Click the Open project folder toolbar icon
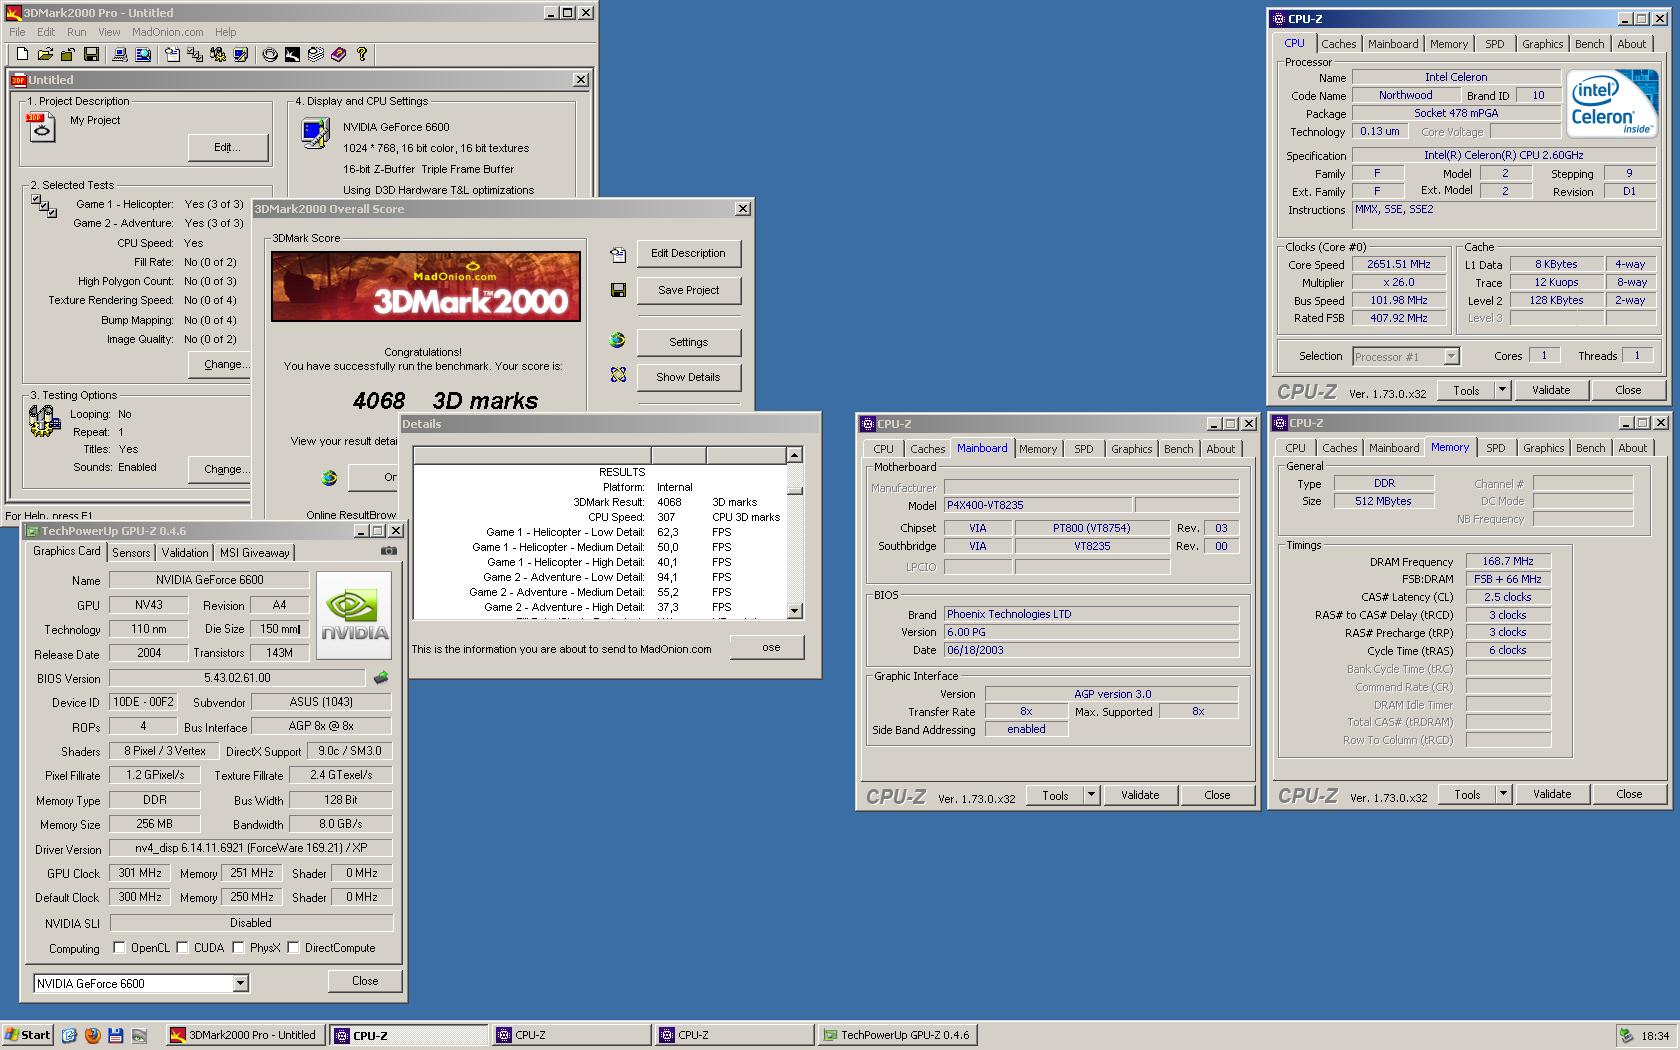Viewport: 1680px width, 1050px height. 45,55
